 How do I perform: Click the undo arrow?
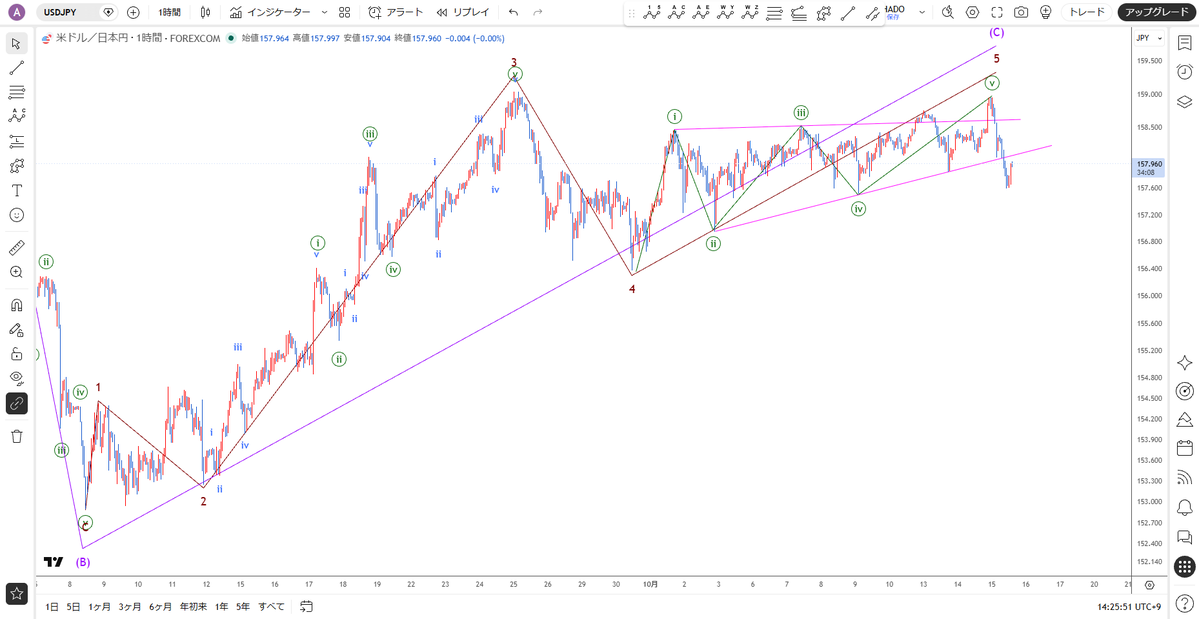coord(513,12)
